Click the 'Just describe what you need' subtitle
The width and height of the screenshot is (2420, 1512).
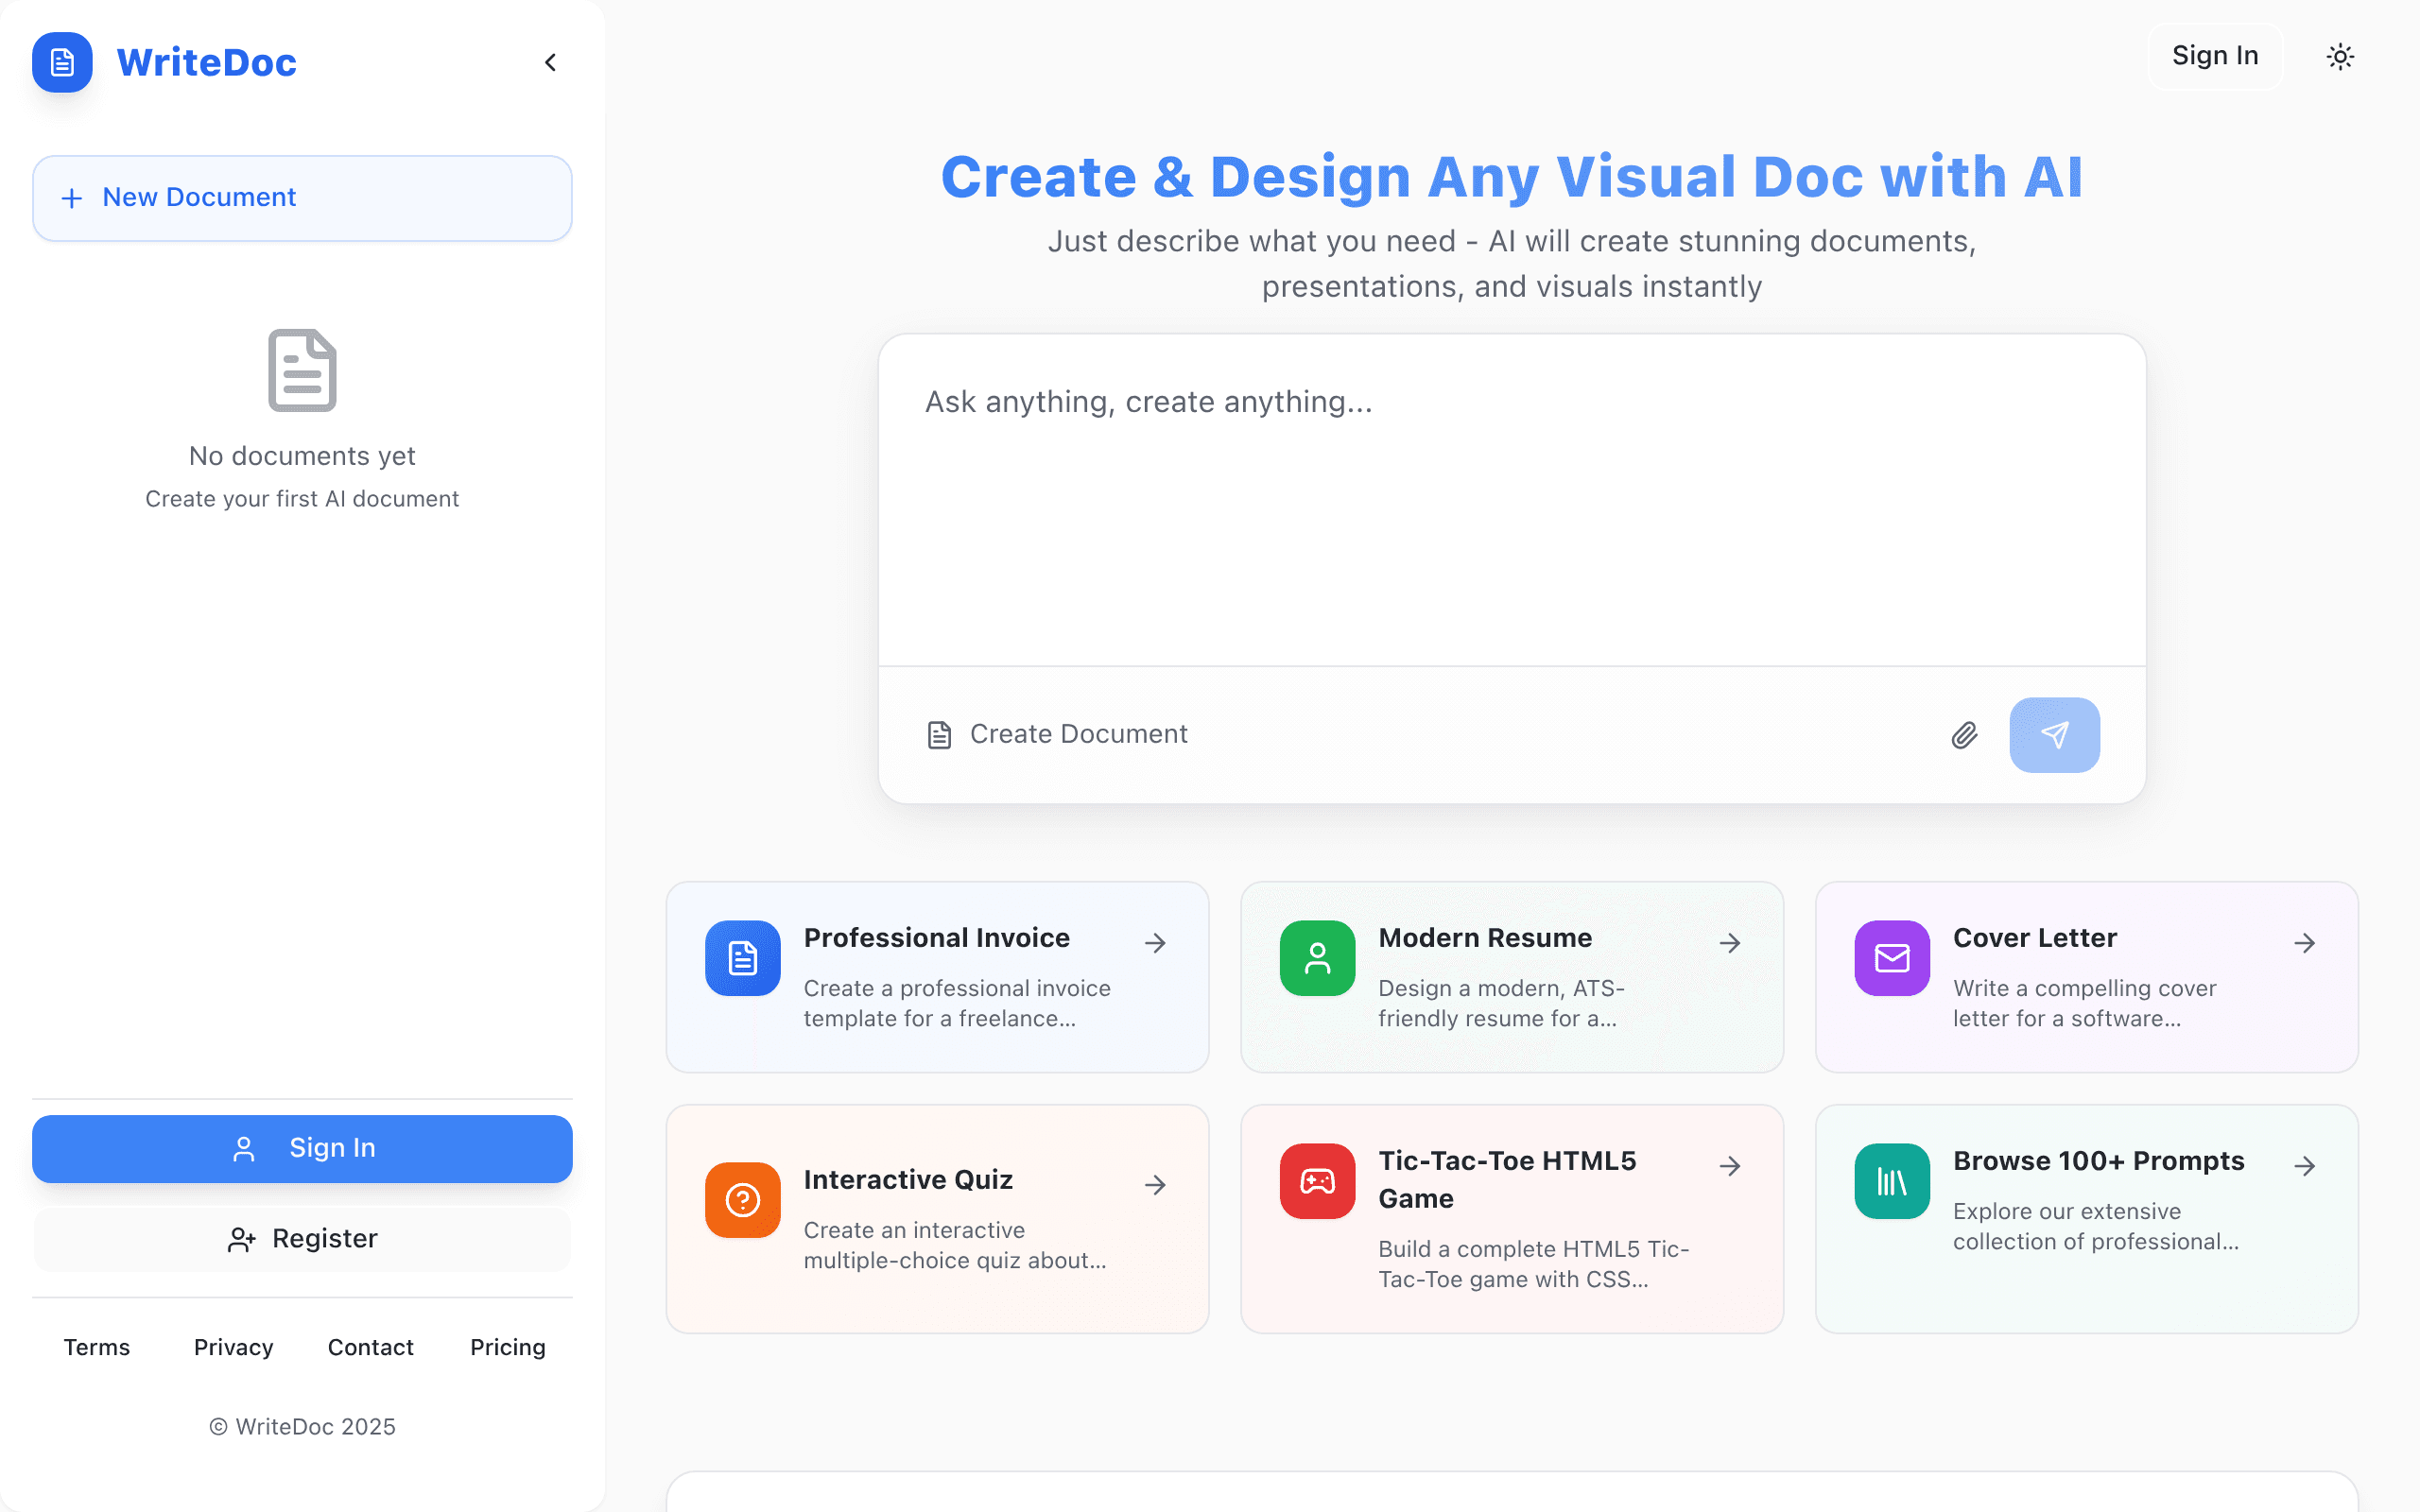pos(1512,264)
